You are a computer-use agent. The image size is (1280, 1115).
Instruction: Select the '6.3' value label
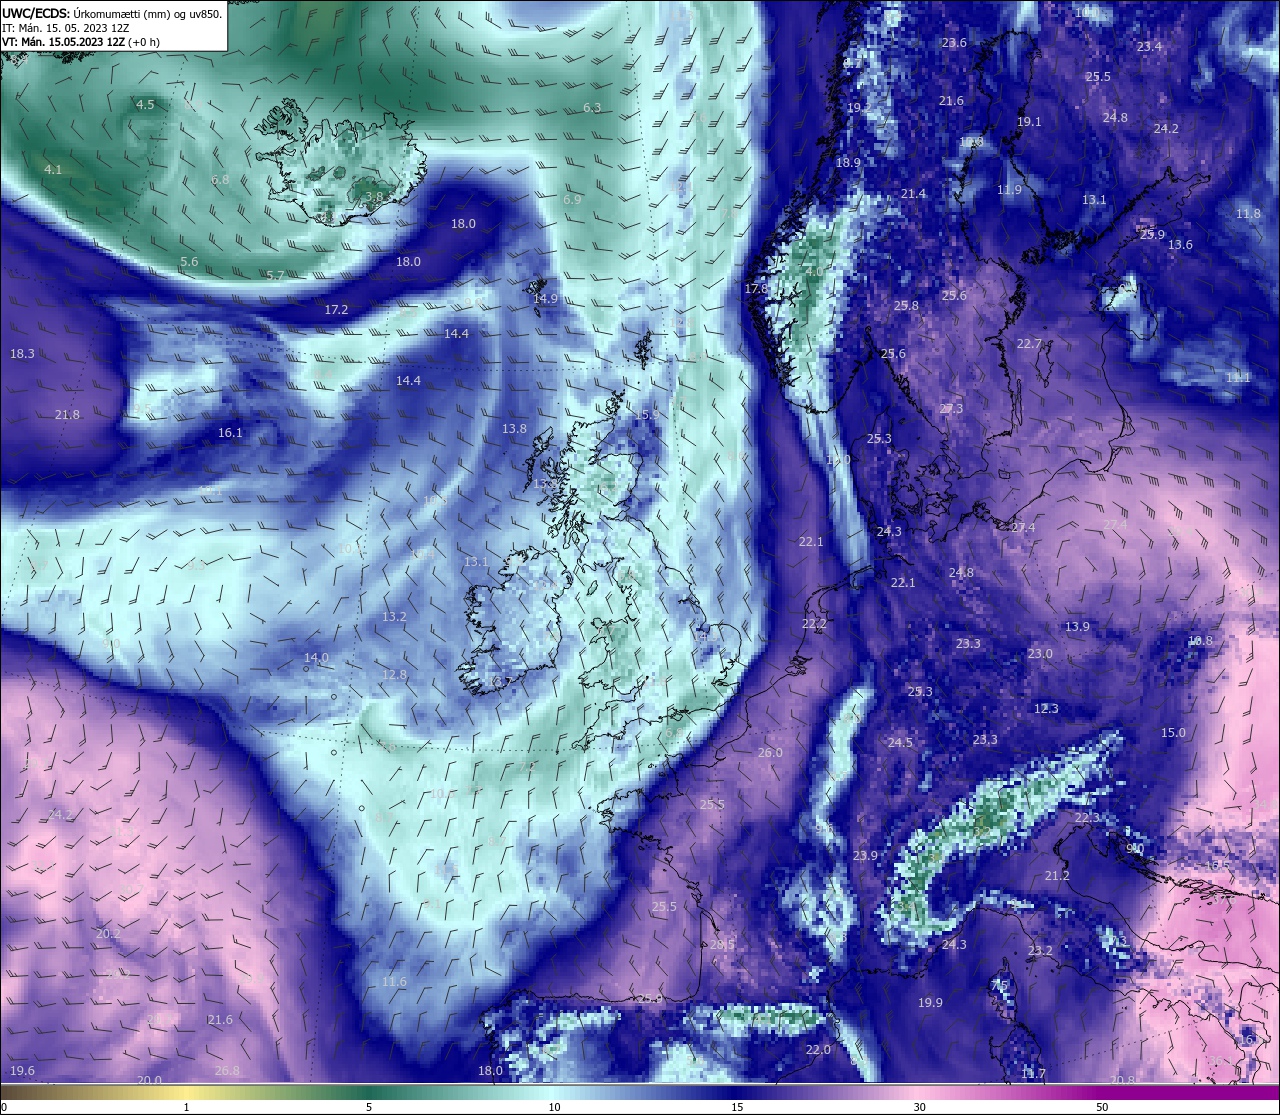point(592,108)
